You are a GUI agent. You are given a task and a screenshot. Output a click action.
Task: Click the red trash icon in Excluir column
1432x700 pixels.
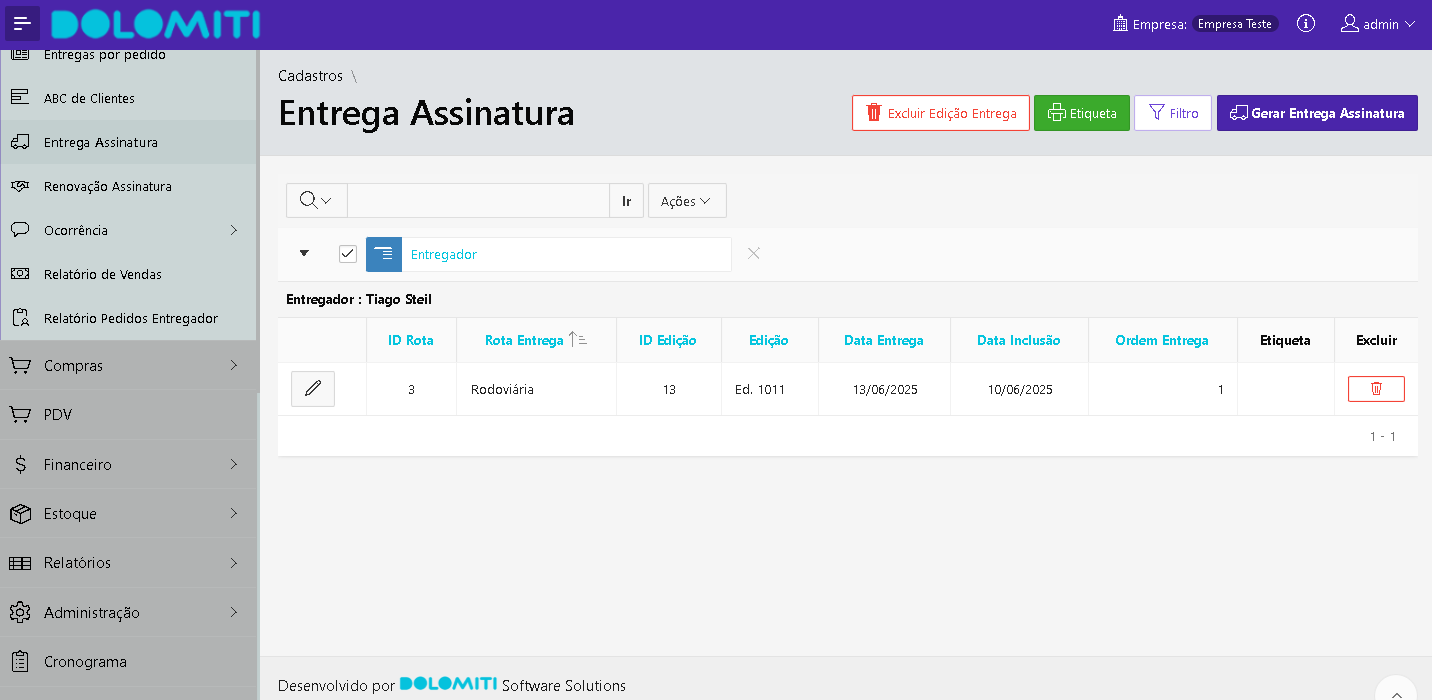coord(1375,389)
